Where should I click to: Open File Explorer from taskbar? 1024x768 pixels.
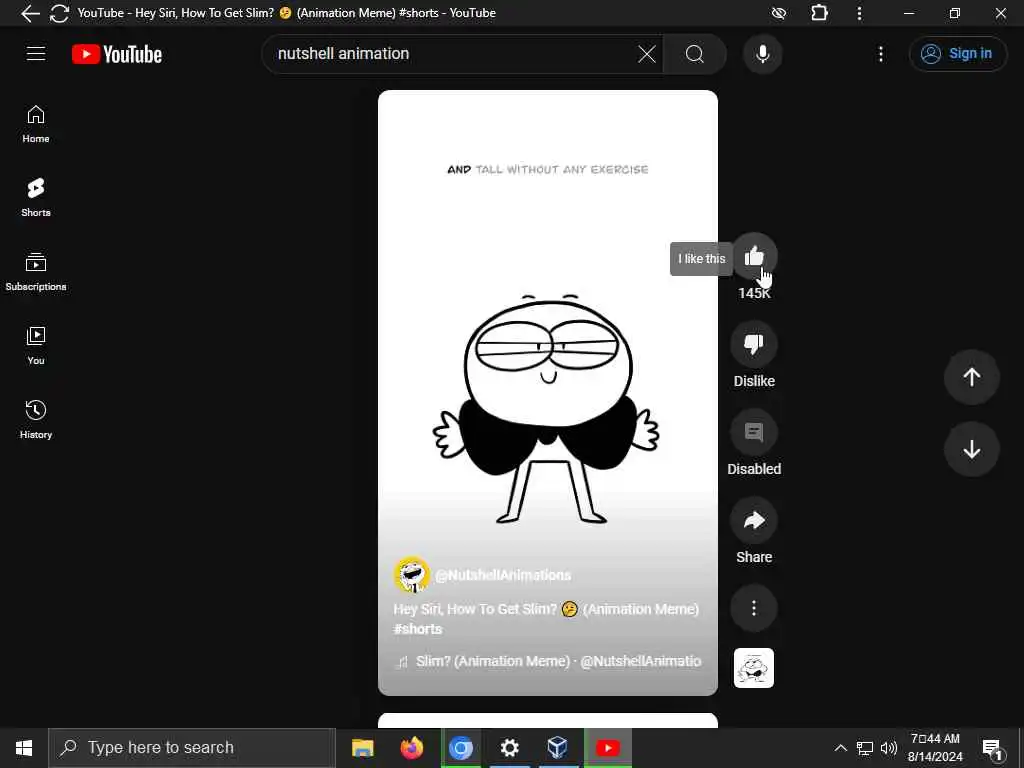click(x=362, y=748)
